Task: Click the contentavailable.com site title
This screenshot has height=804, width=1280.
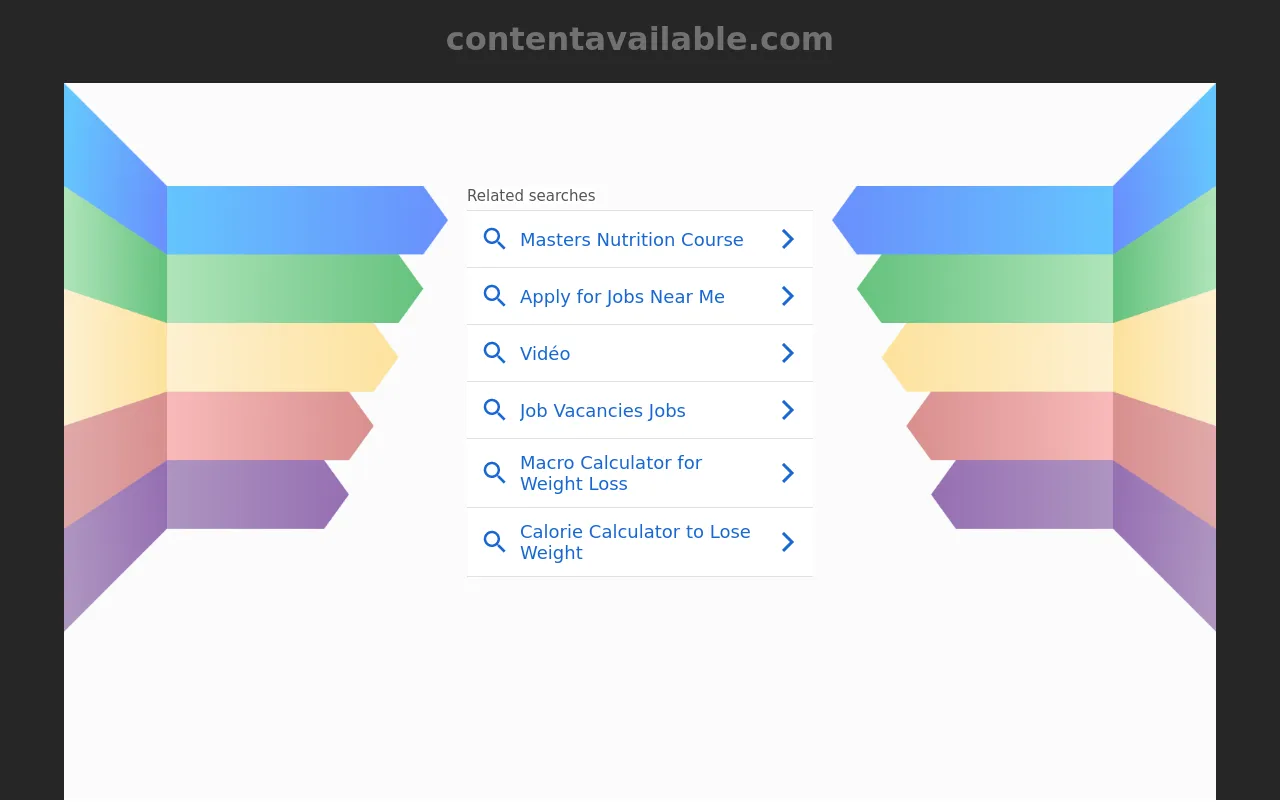Action: pos(640,39)
